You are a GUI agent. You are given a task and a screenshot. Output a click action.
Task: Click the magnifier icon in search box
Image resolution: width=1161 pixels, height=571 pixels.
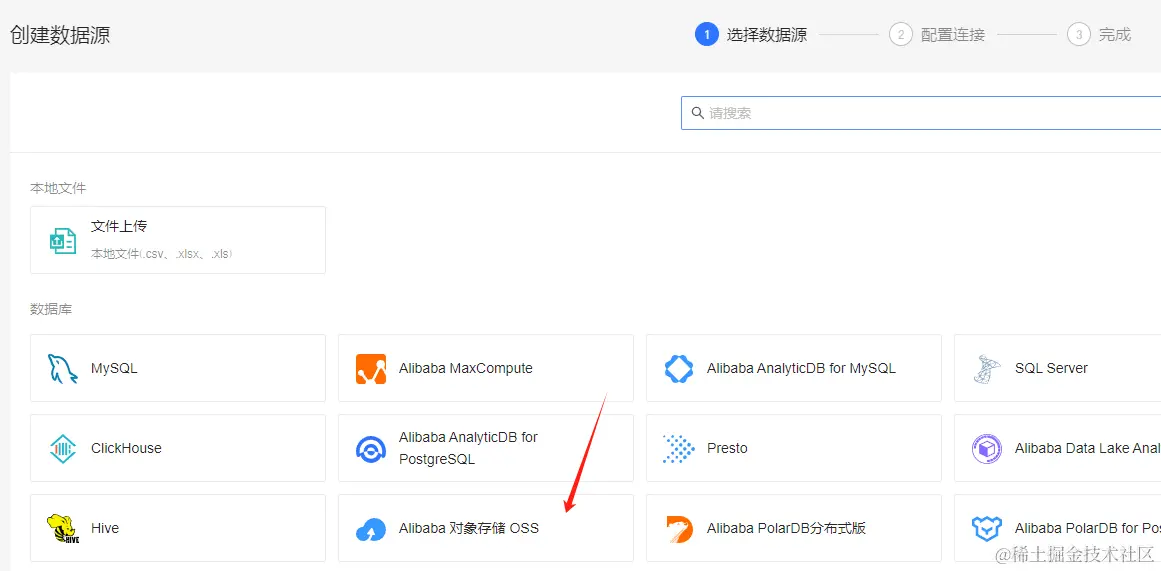tap(697, 113)
